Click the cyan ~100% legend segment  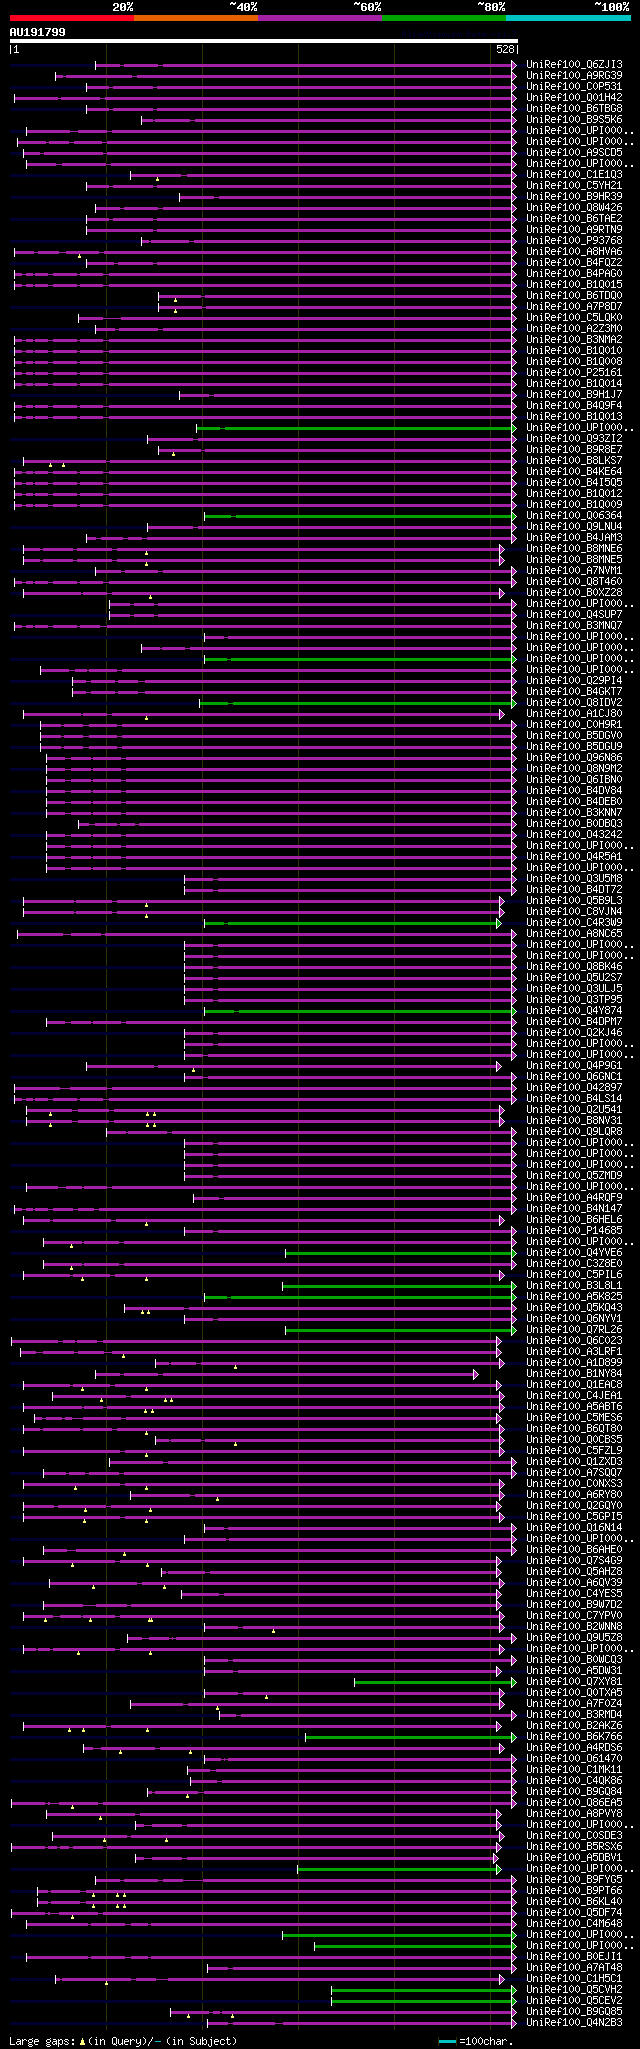[568, 18]
